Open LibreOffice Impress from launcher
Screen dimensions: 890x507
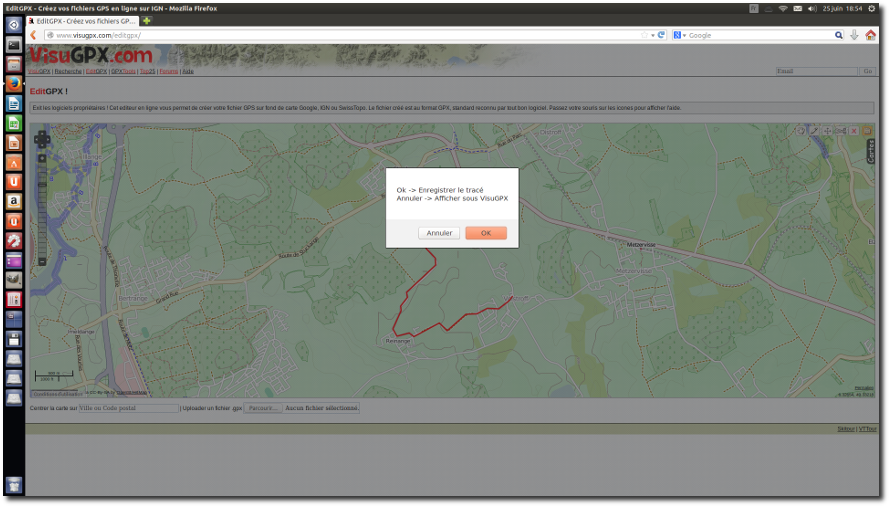[x=14, y=143]
